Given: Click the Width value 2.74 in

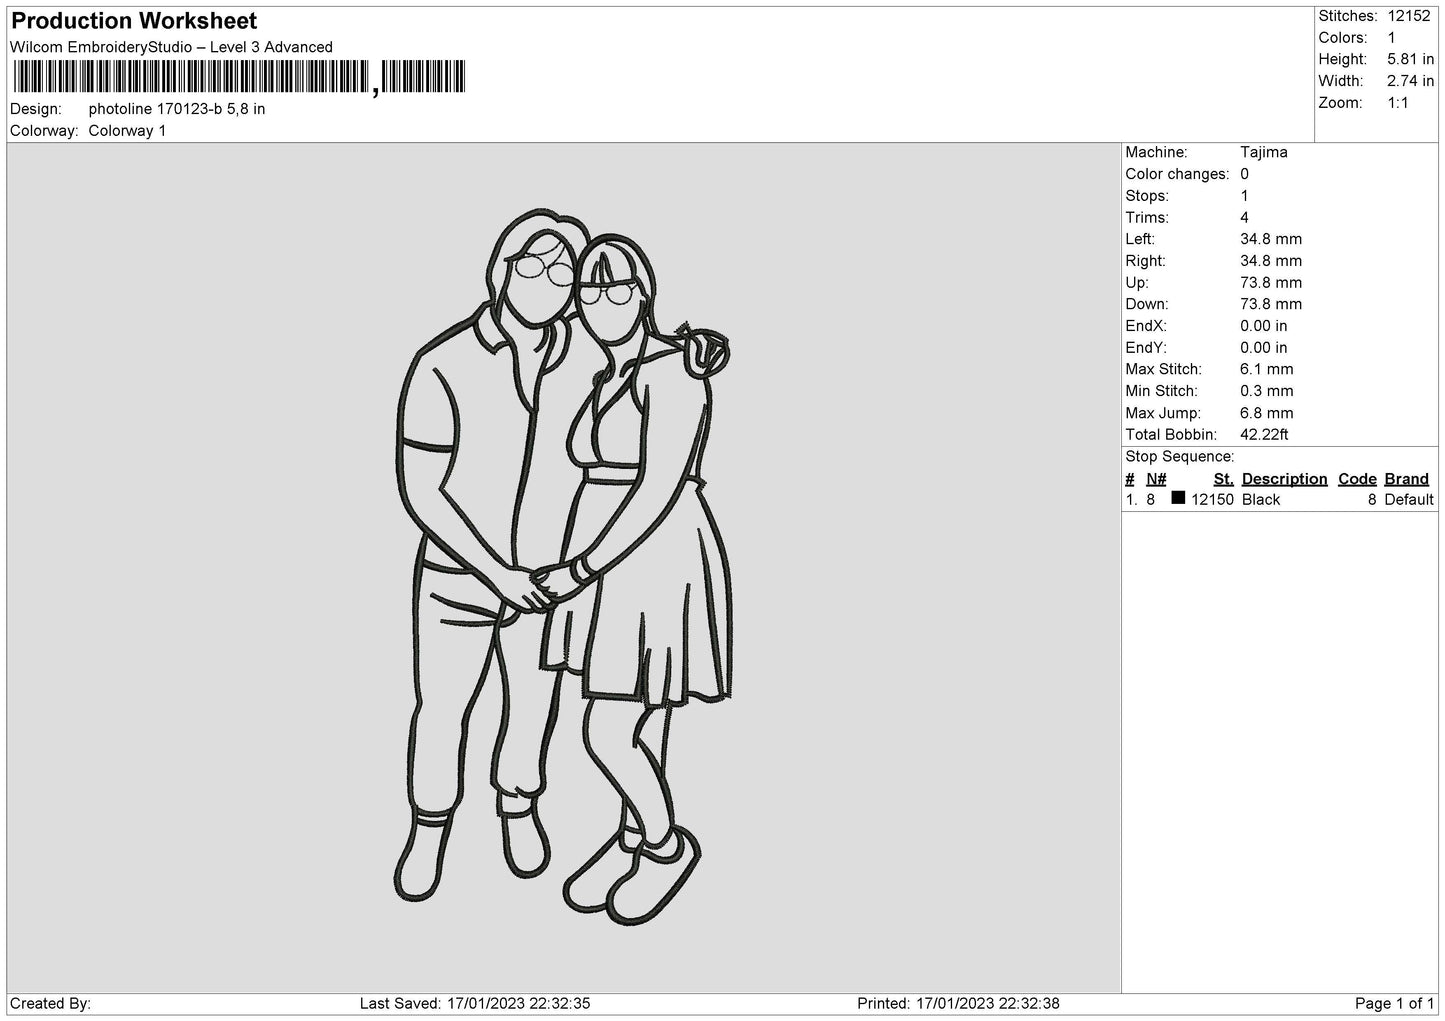Looking at the screenshot, I should coord(1410,81).
